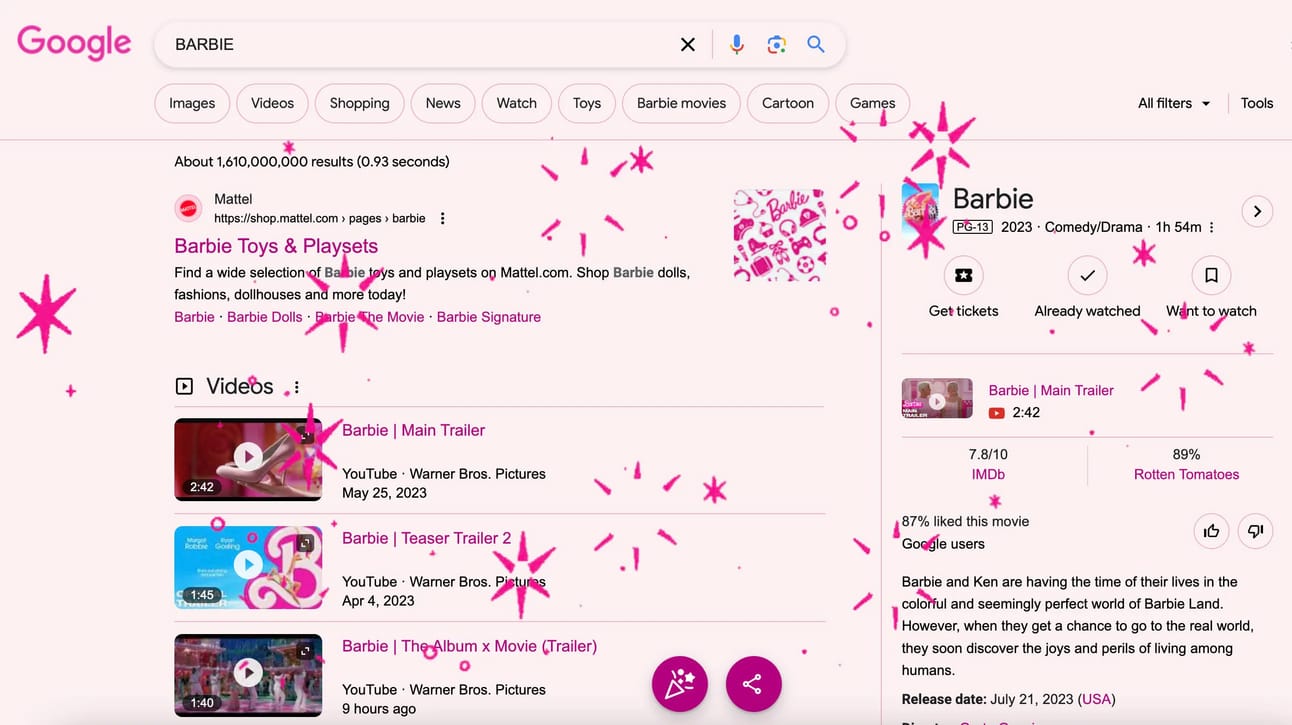Open the Videos section three-dot menu

(296, 387)
